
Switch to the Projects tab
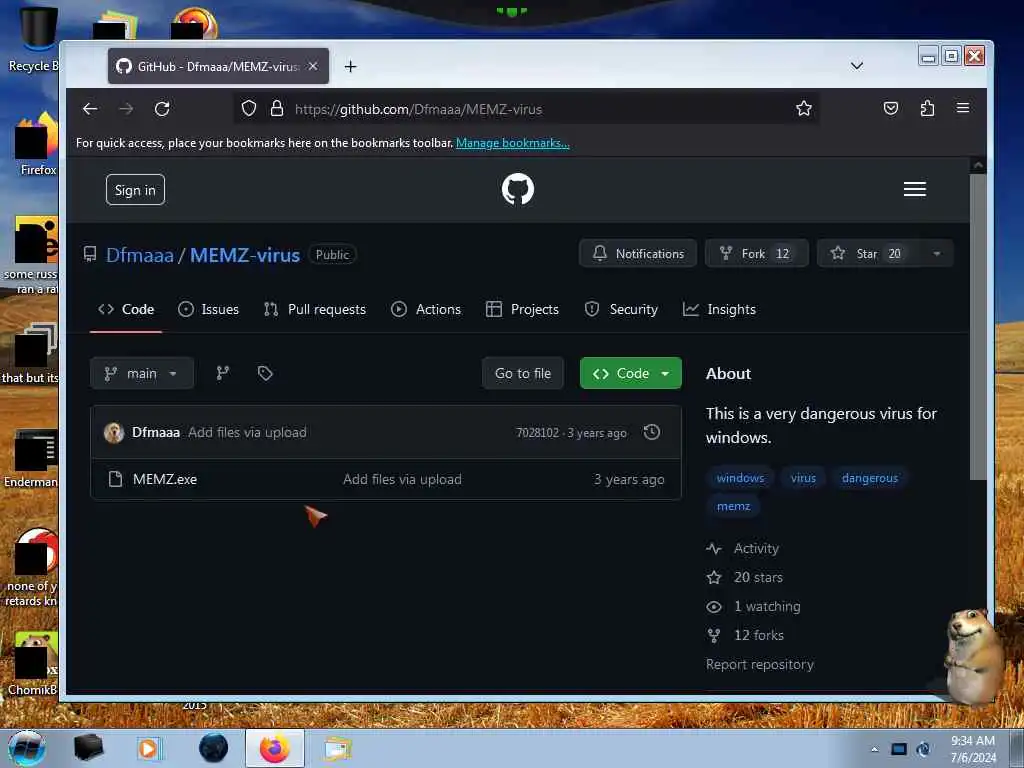tap(522, 310)
